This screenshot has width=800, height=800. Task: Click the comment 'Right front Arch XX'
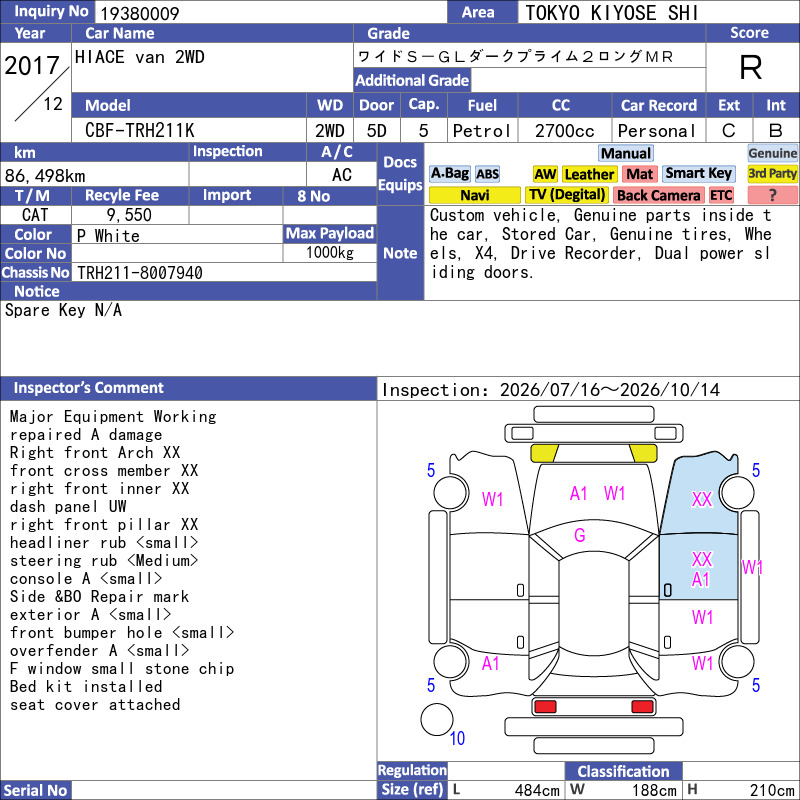(x=95, y=453)
